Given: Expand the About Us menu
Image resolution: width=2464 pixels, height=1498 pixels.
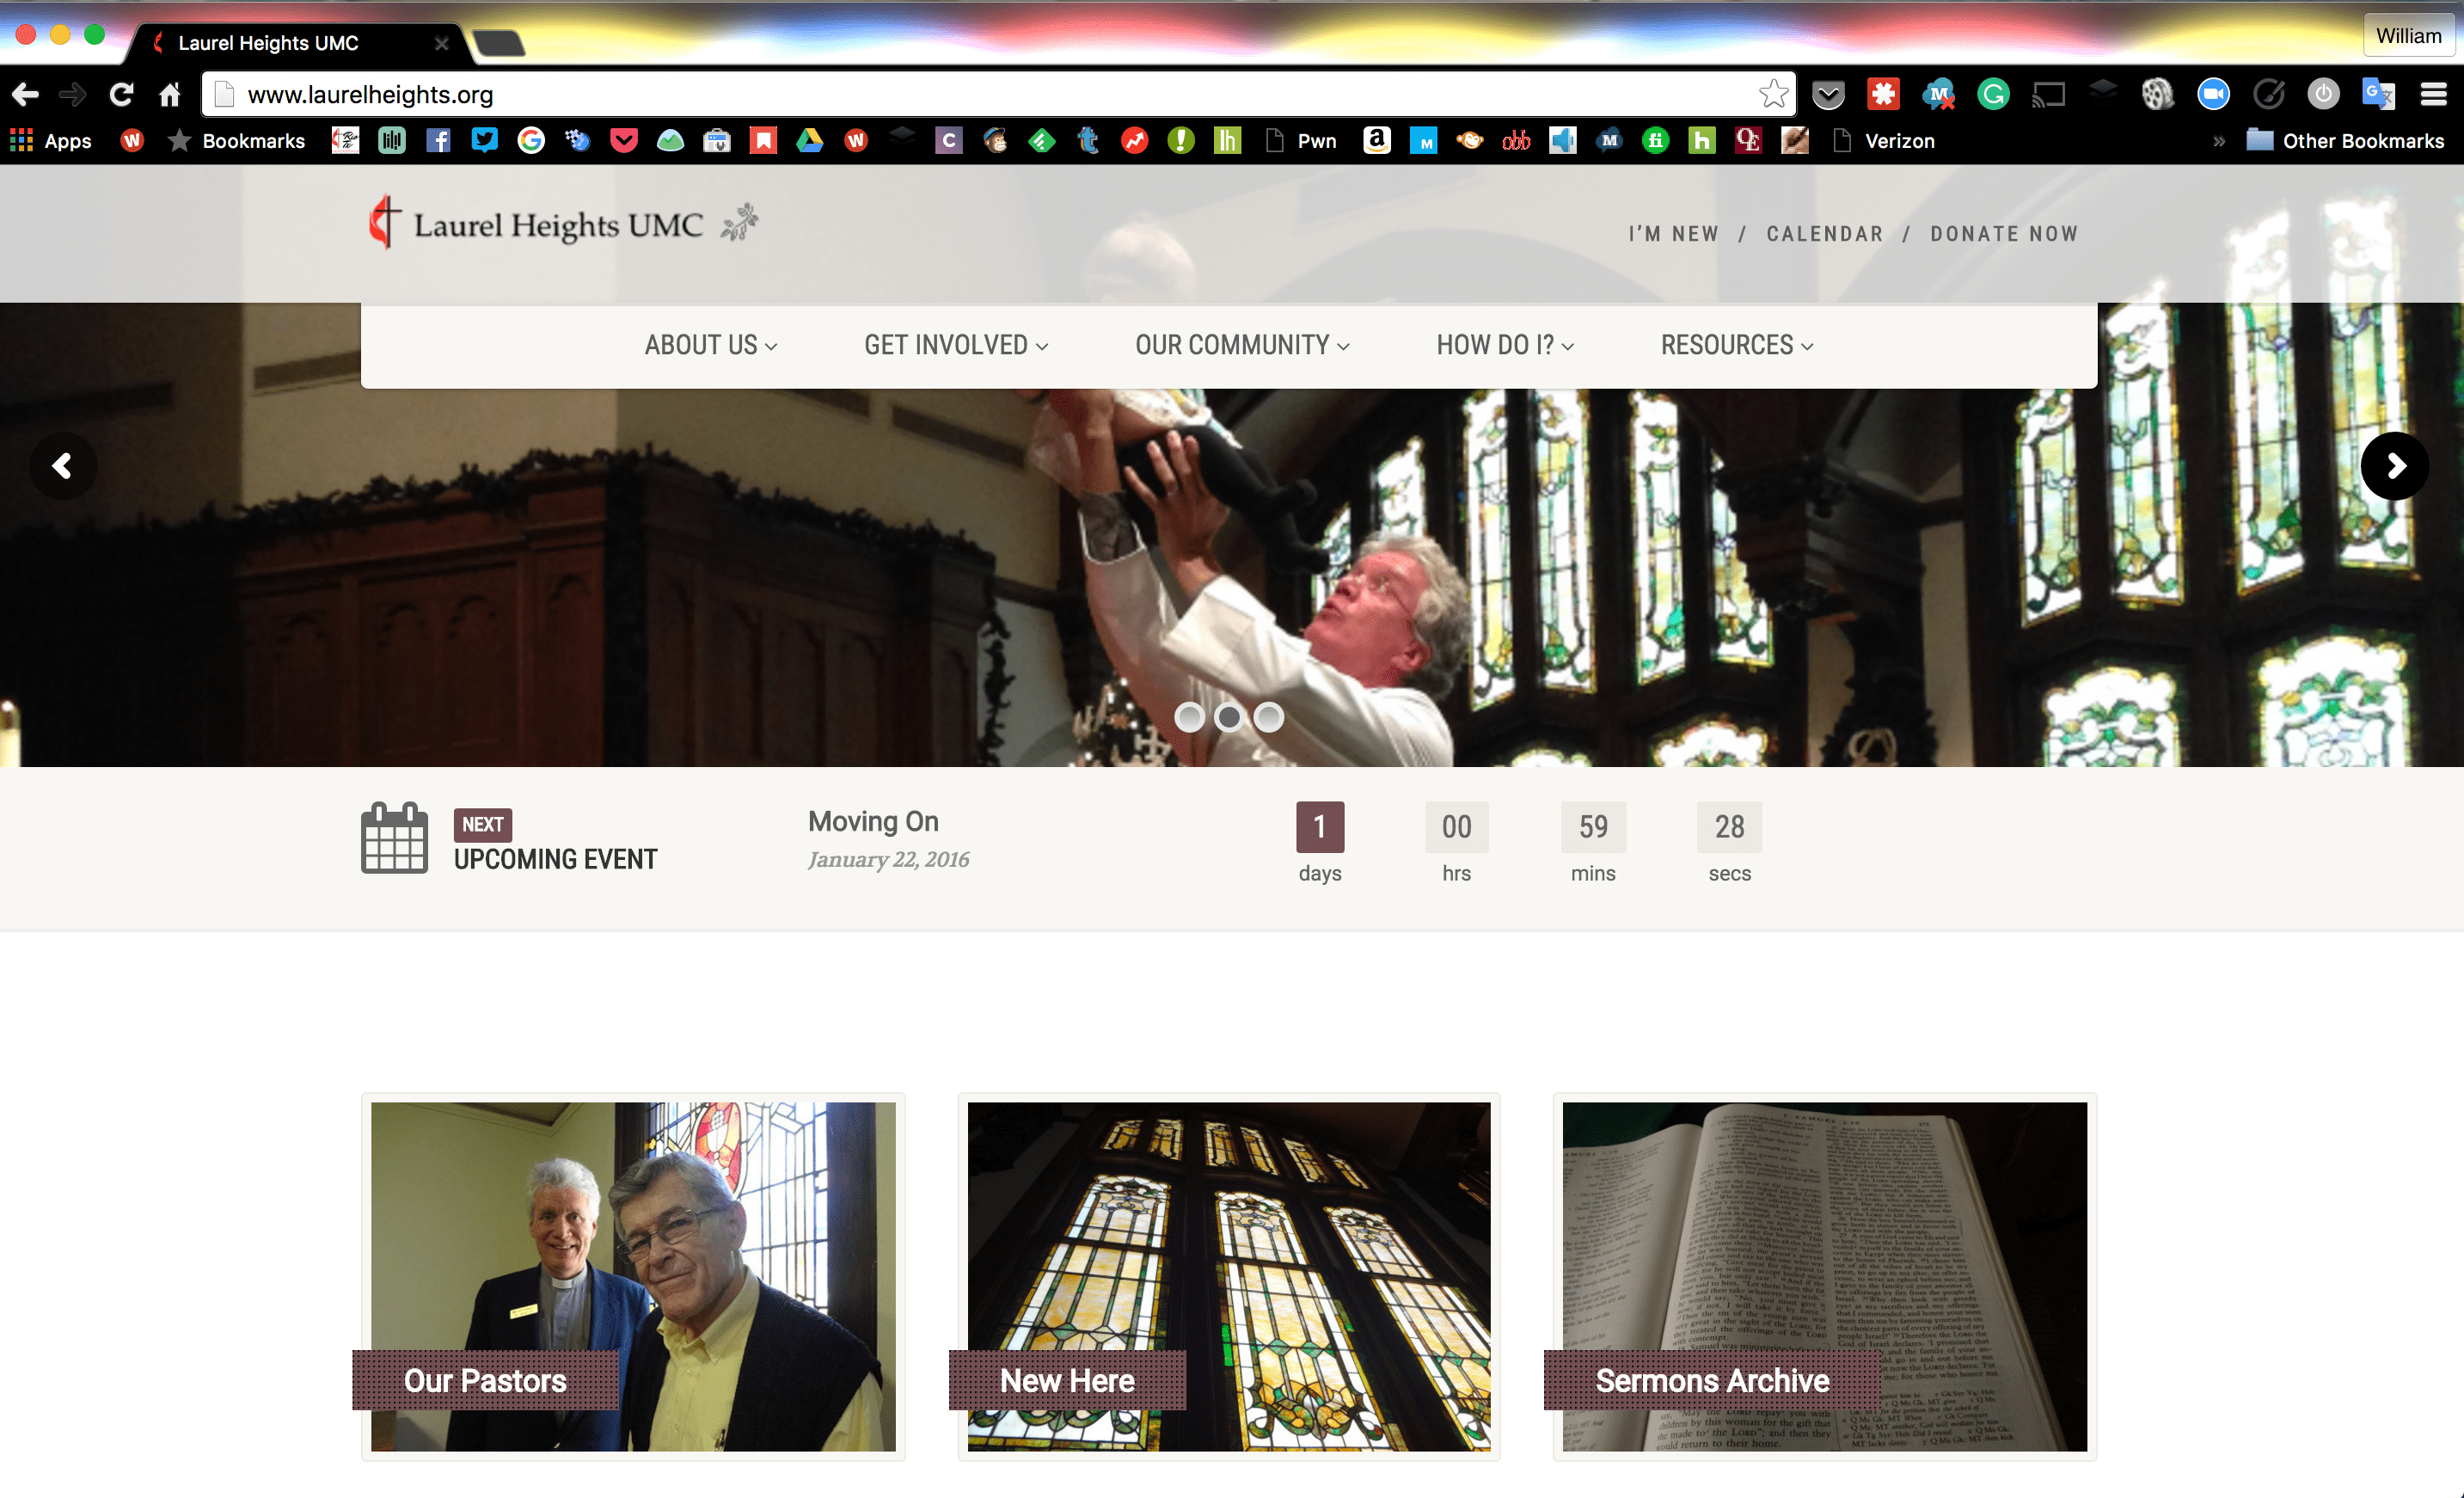Looking at the screenshot, I should click(x=710, y=345).
